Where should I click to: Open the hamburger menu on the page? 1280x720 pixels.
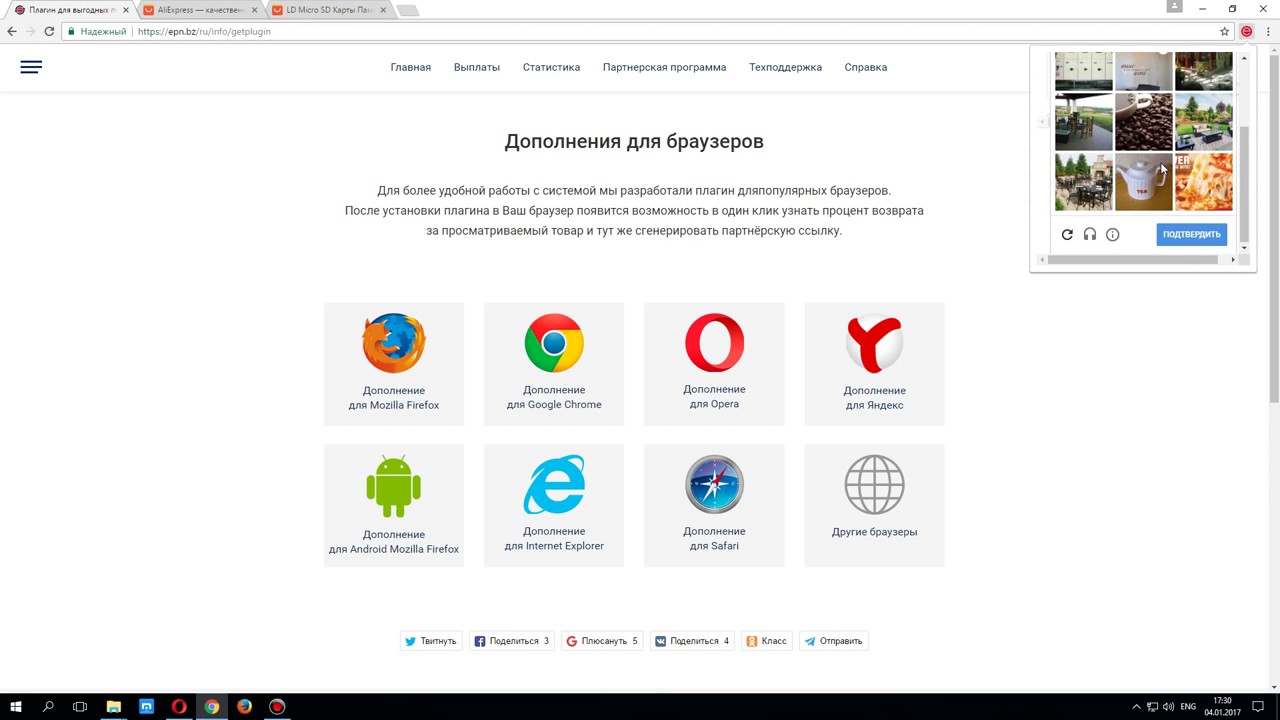[x=31, y=67]
